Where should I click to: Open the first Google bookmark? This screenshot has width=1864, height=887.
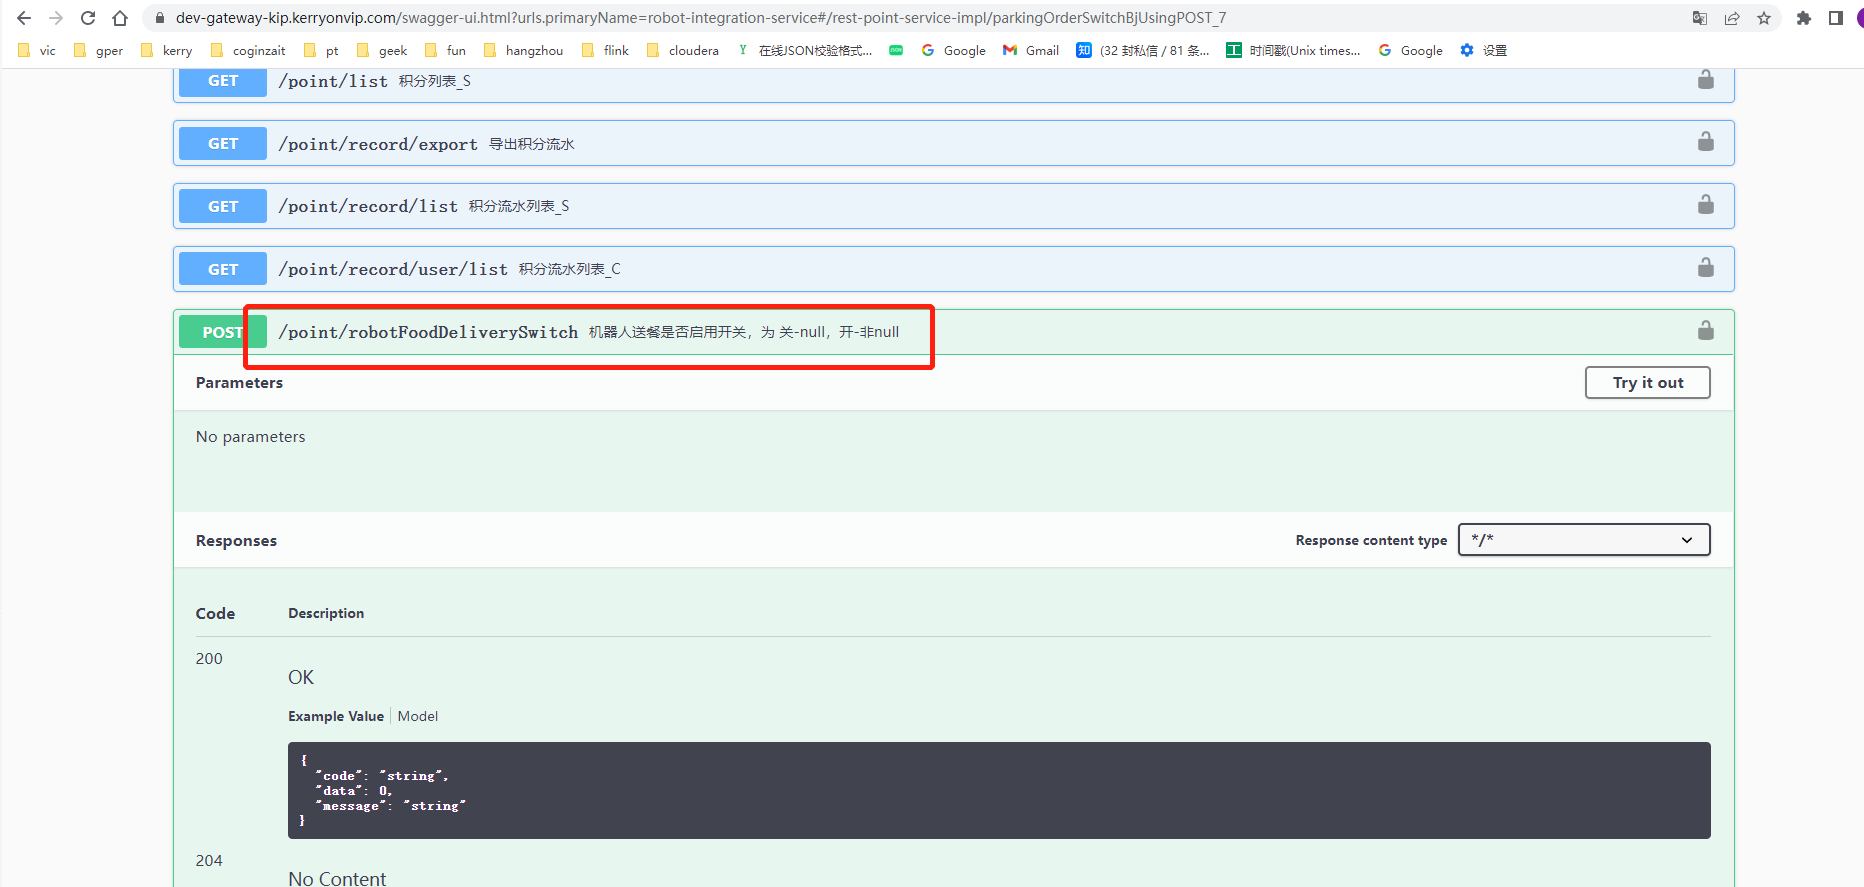tap(953, 50)
